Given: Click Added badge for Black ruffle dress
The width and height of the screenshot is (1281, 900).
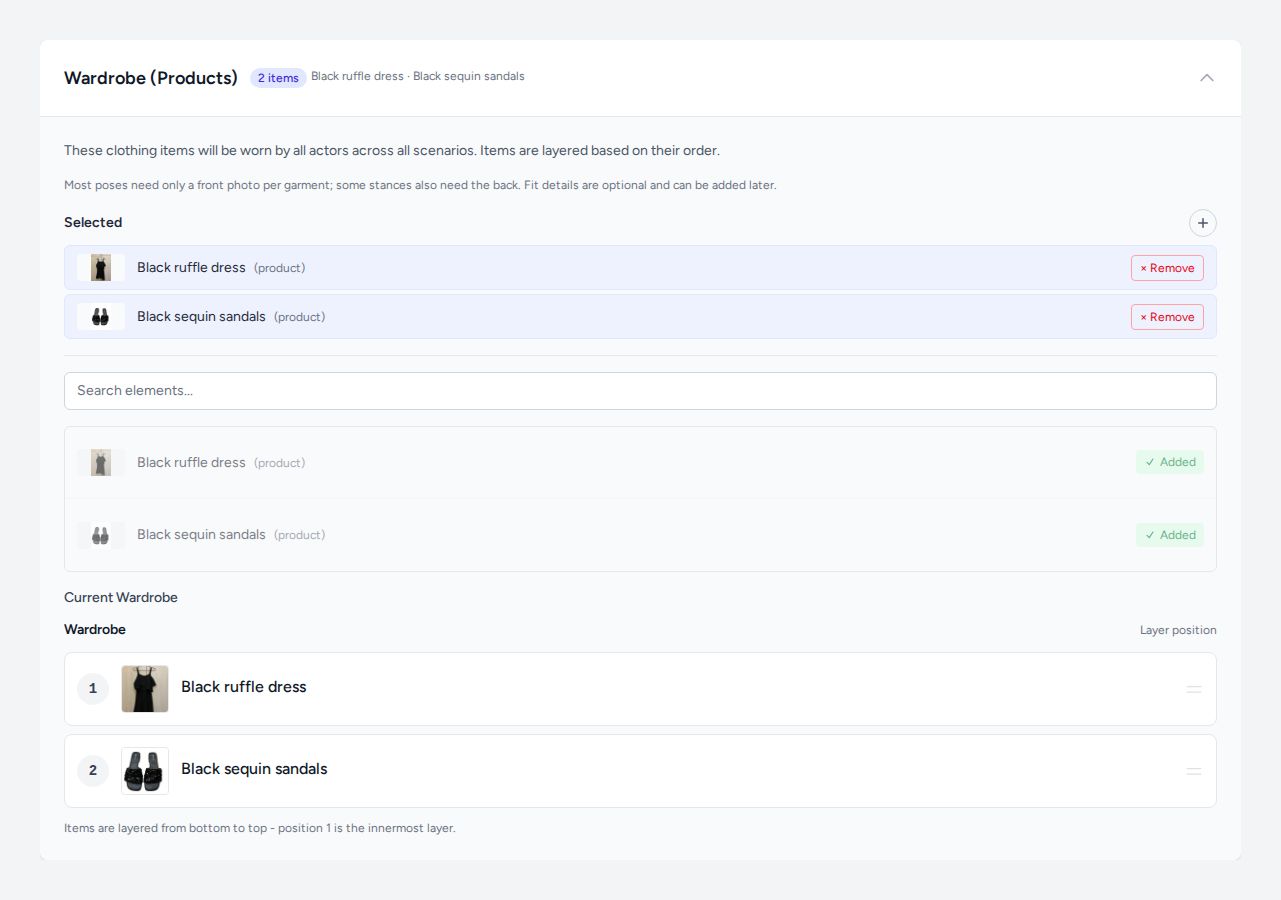Looking at the screenshot, I should 1170,462.
